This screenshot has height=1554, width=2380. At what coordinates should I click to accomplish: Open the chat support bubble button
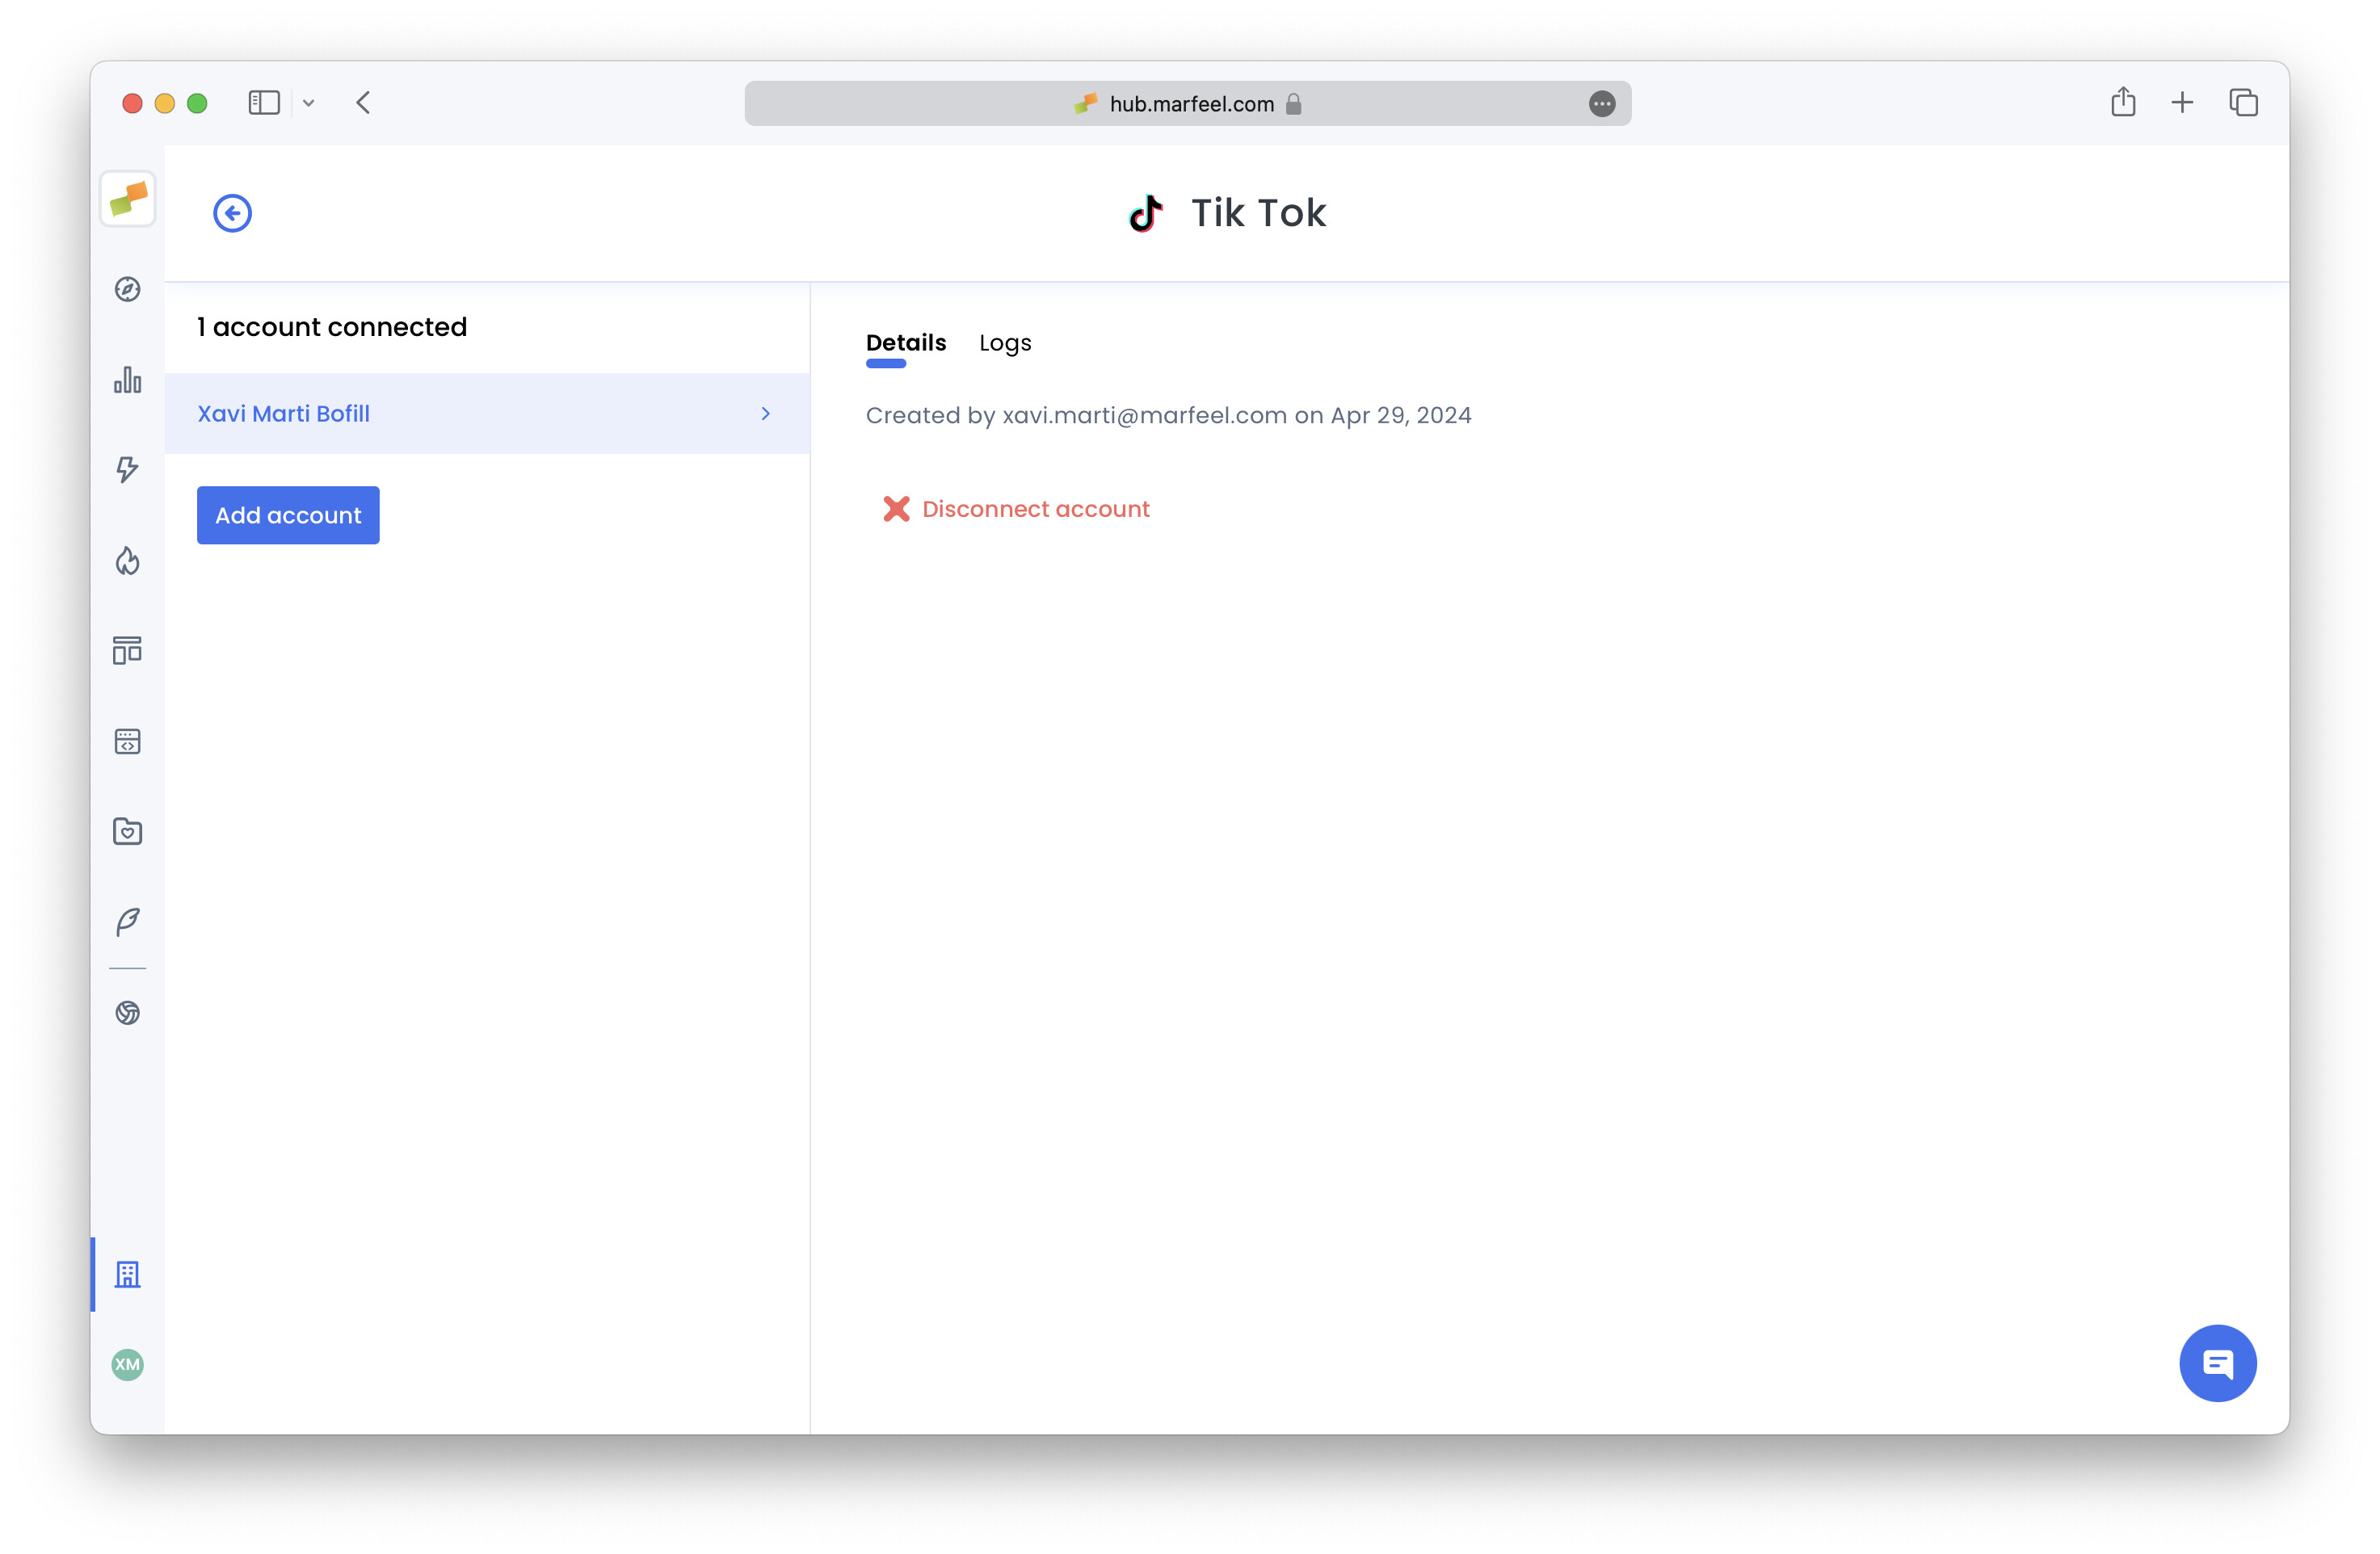pos(2217,1363)
